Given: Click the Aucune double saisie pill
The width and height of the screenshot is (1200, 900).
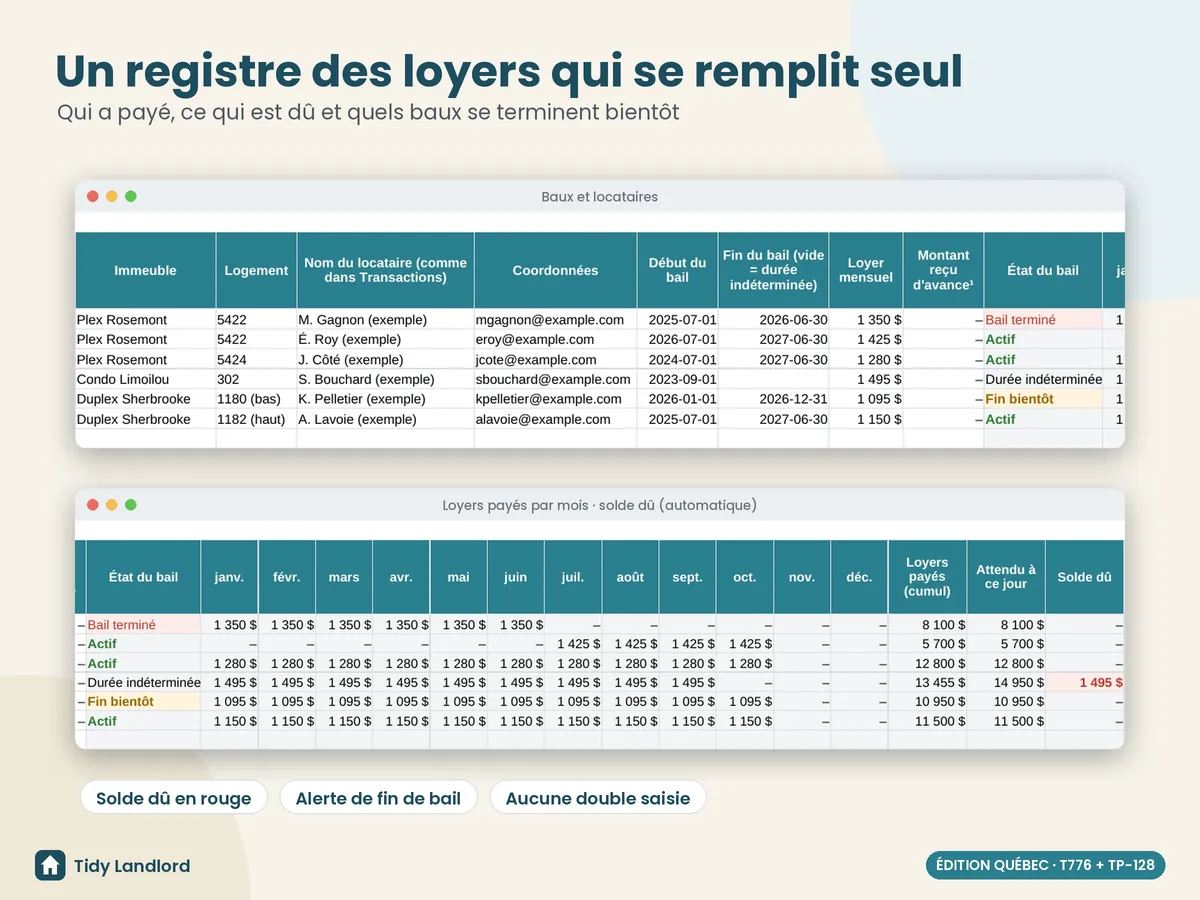Looking at the screenshot, I should click(598, 798).
